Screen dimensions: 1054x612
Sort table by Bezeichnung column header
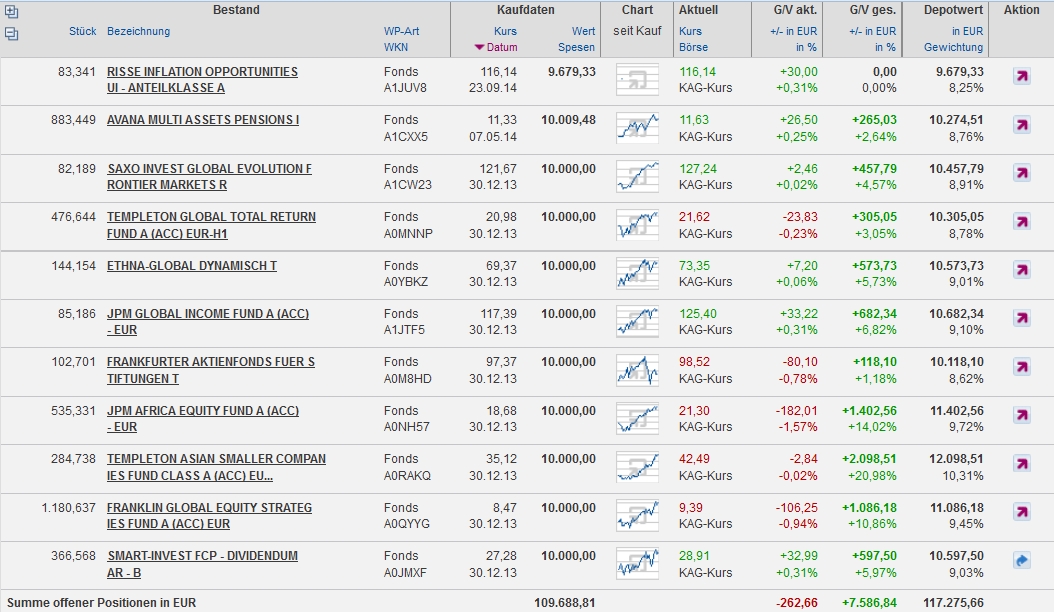click(x=138, y=31)
